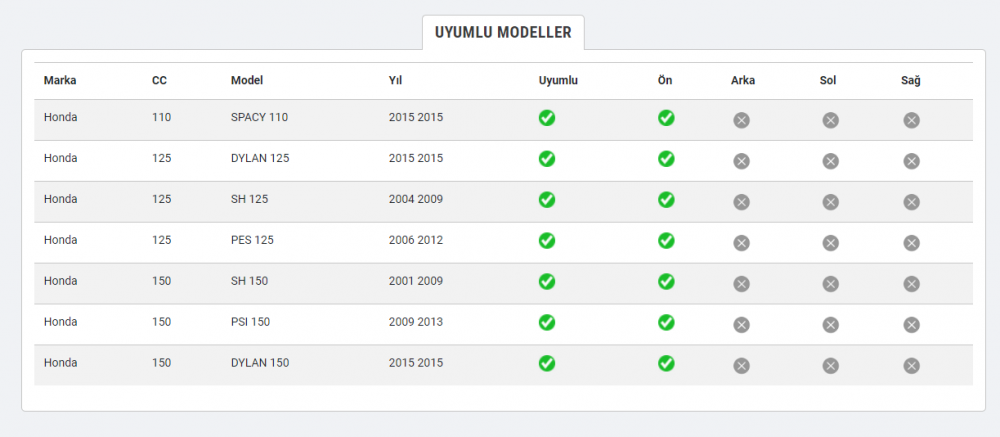Click grey Sol cross for SPACY 110
The image size is (1000, 437).
click(x=830, y=120)
